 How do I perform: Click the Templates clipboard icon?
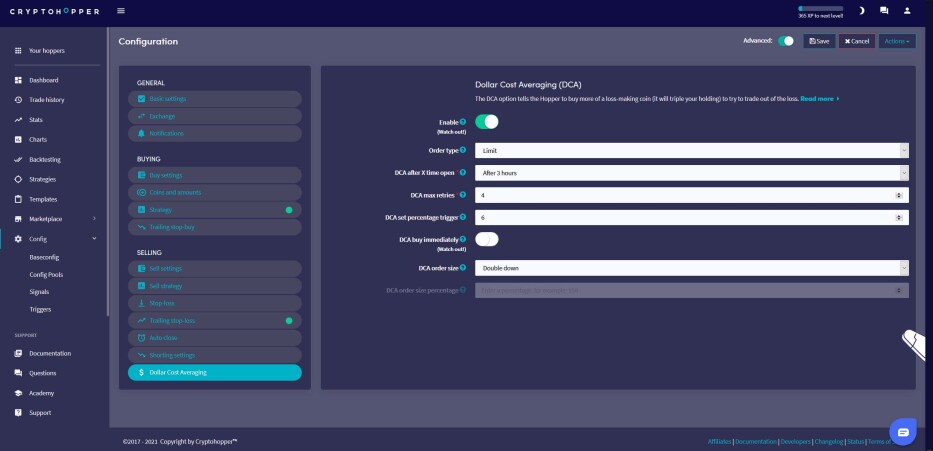(x=18, y=199)
